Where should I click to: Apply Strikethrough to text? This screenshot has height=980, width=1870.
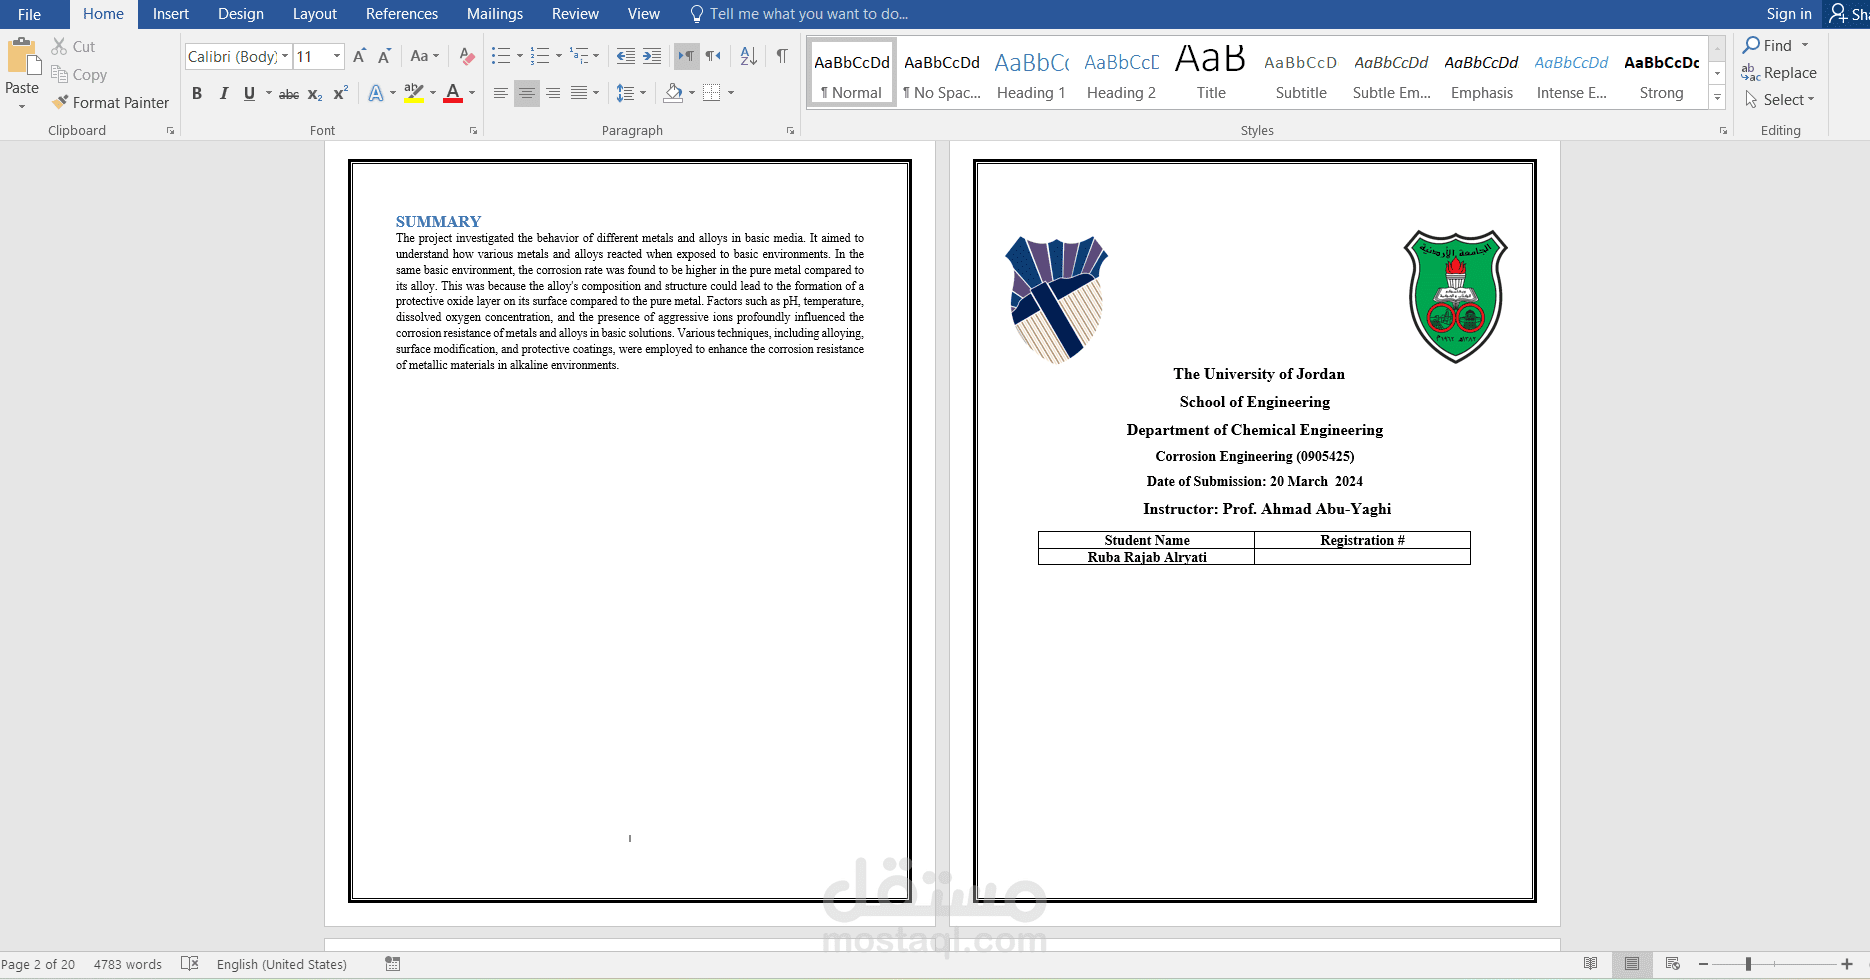(289, 93)
